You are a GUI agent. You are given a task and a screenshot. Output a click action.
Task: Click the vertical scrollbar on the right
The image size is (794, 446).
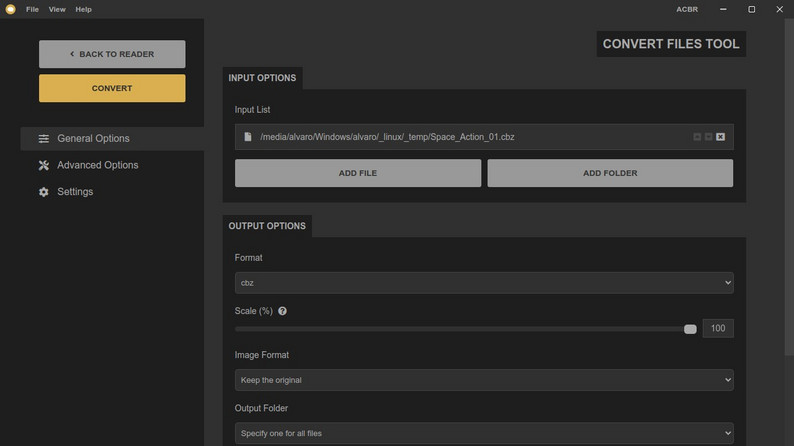(x=789, y=187)
